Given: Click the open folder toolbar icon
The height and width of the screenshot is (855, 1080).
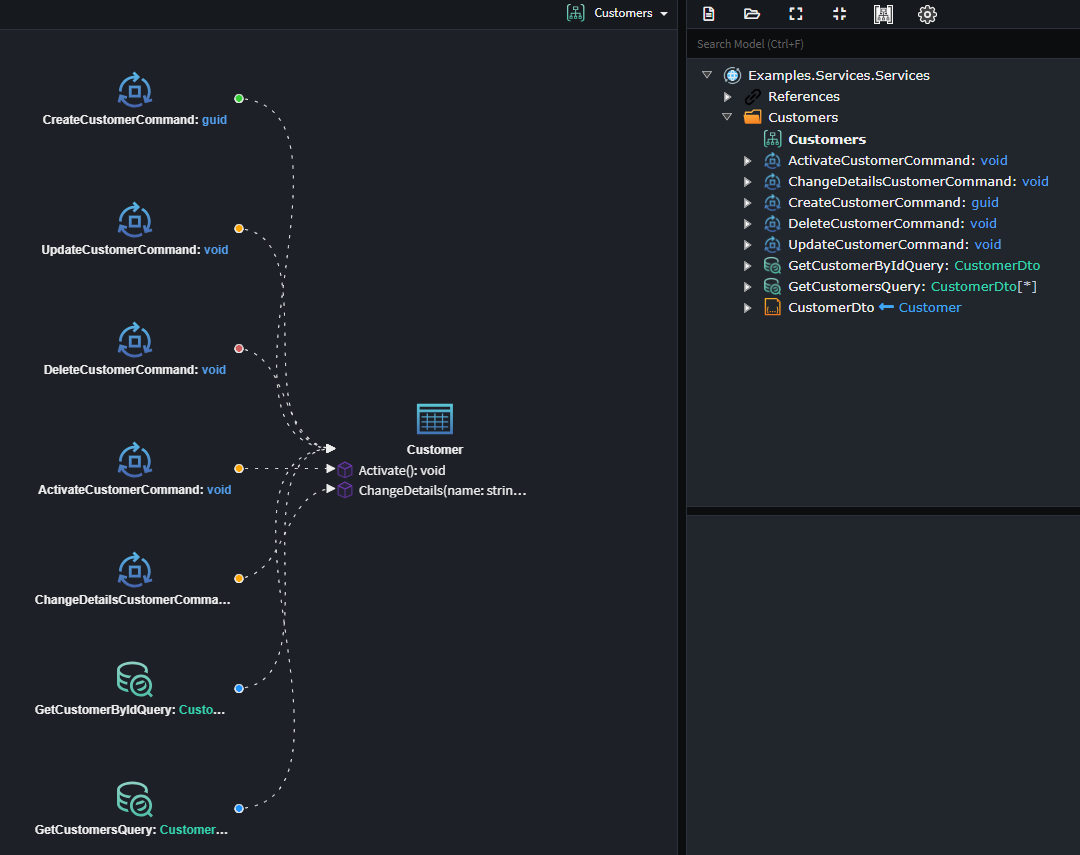Looking at the screenshot, I should point(752,14).
